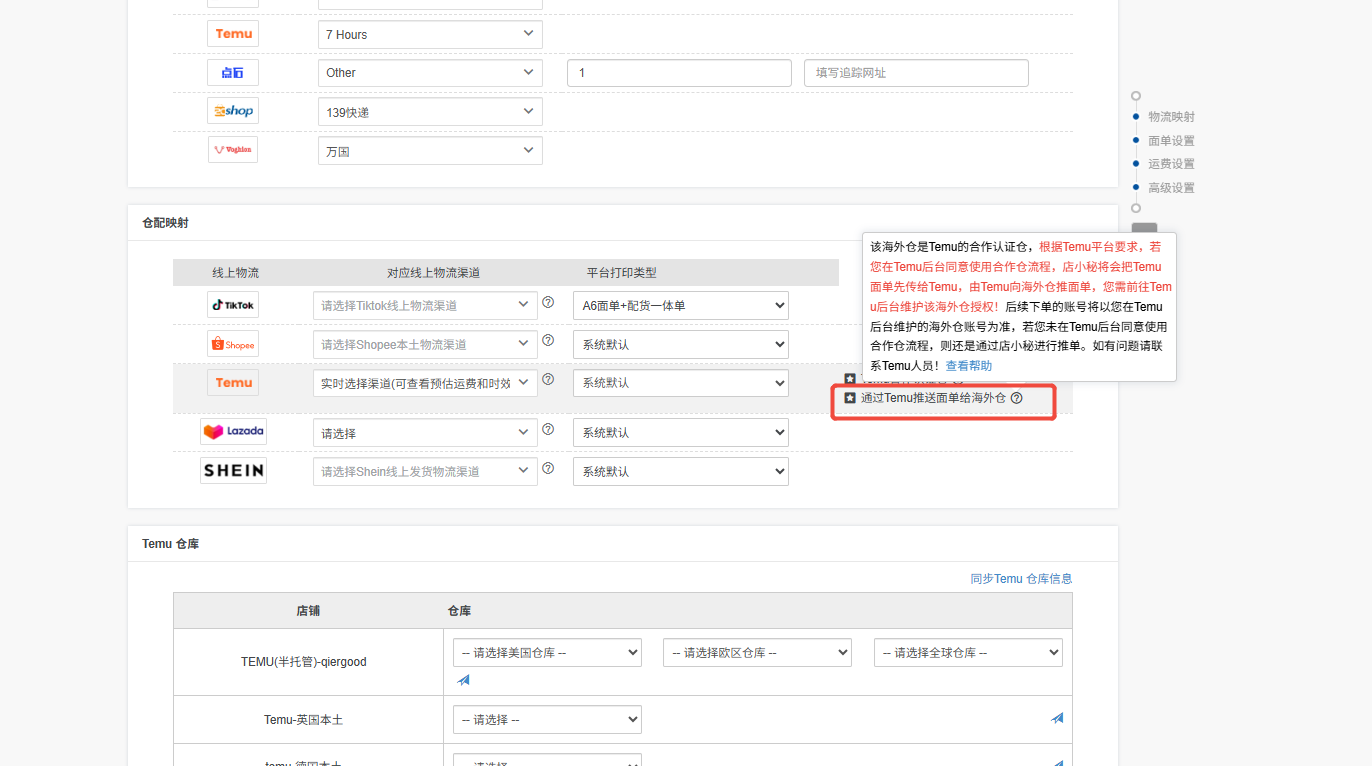The image size is (1372, 766).
Task: Click the 查看帮助 link in tooltip
Action: [969, 366]
